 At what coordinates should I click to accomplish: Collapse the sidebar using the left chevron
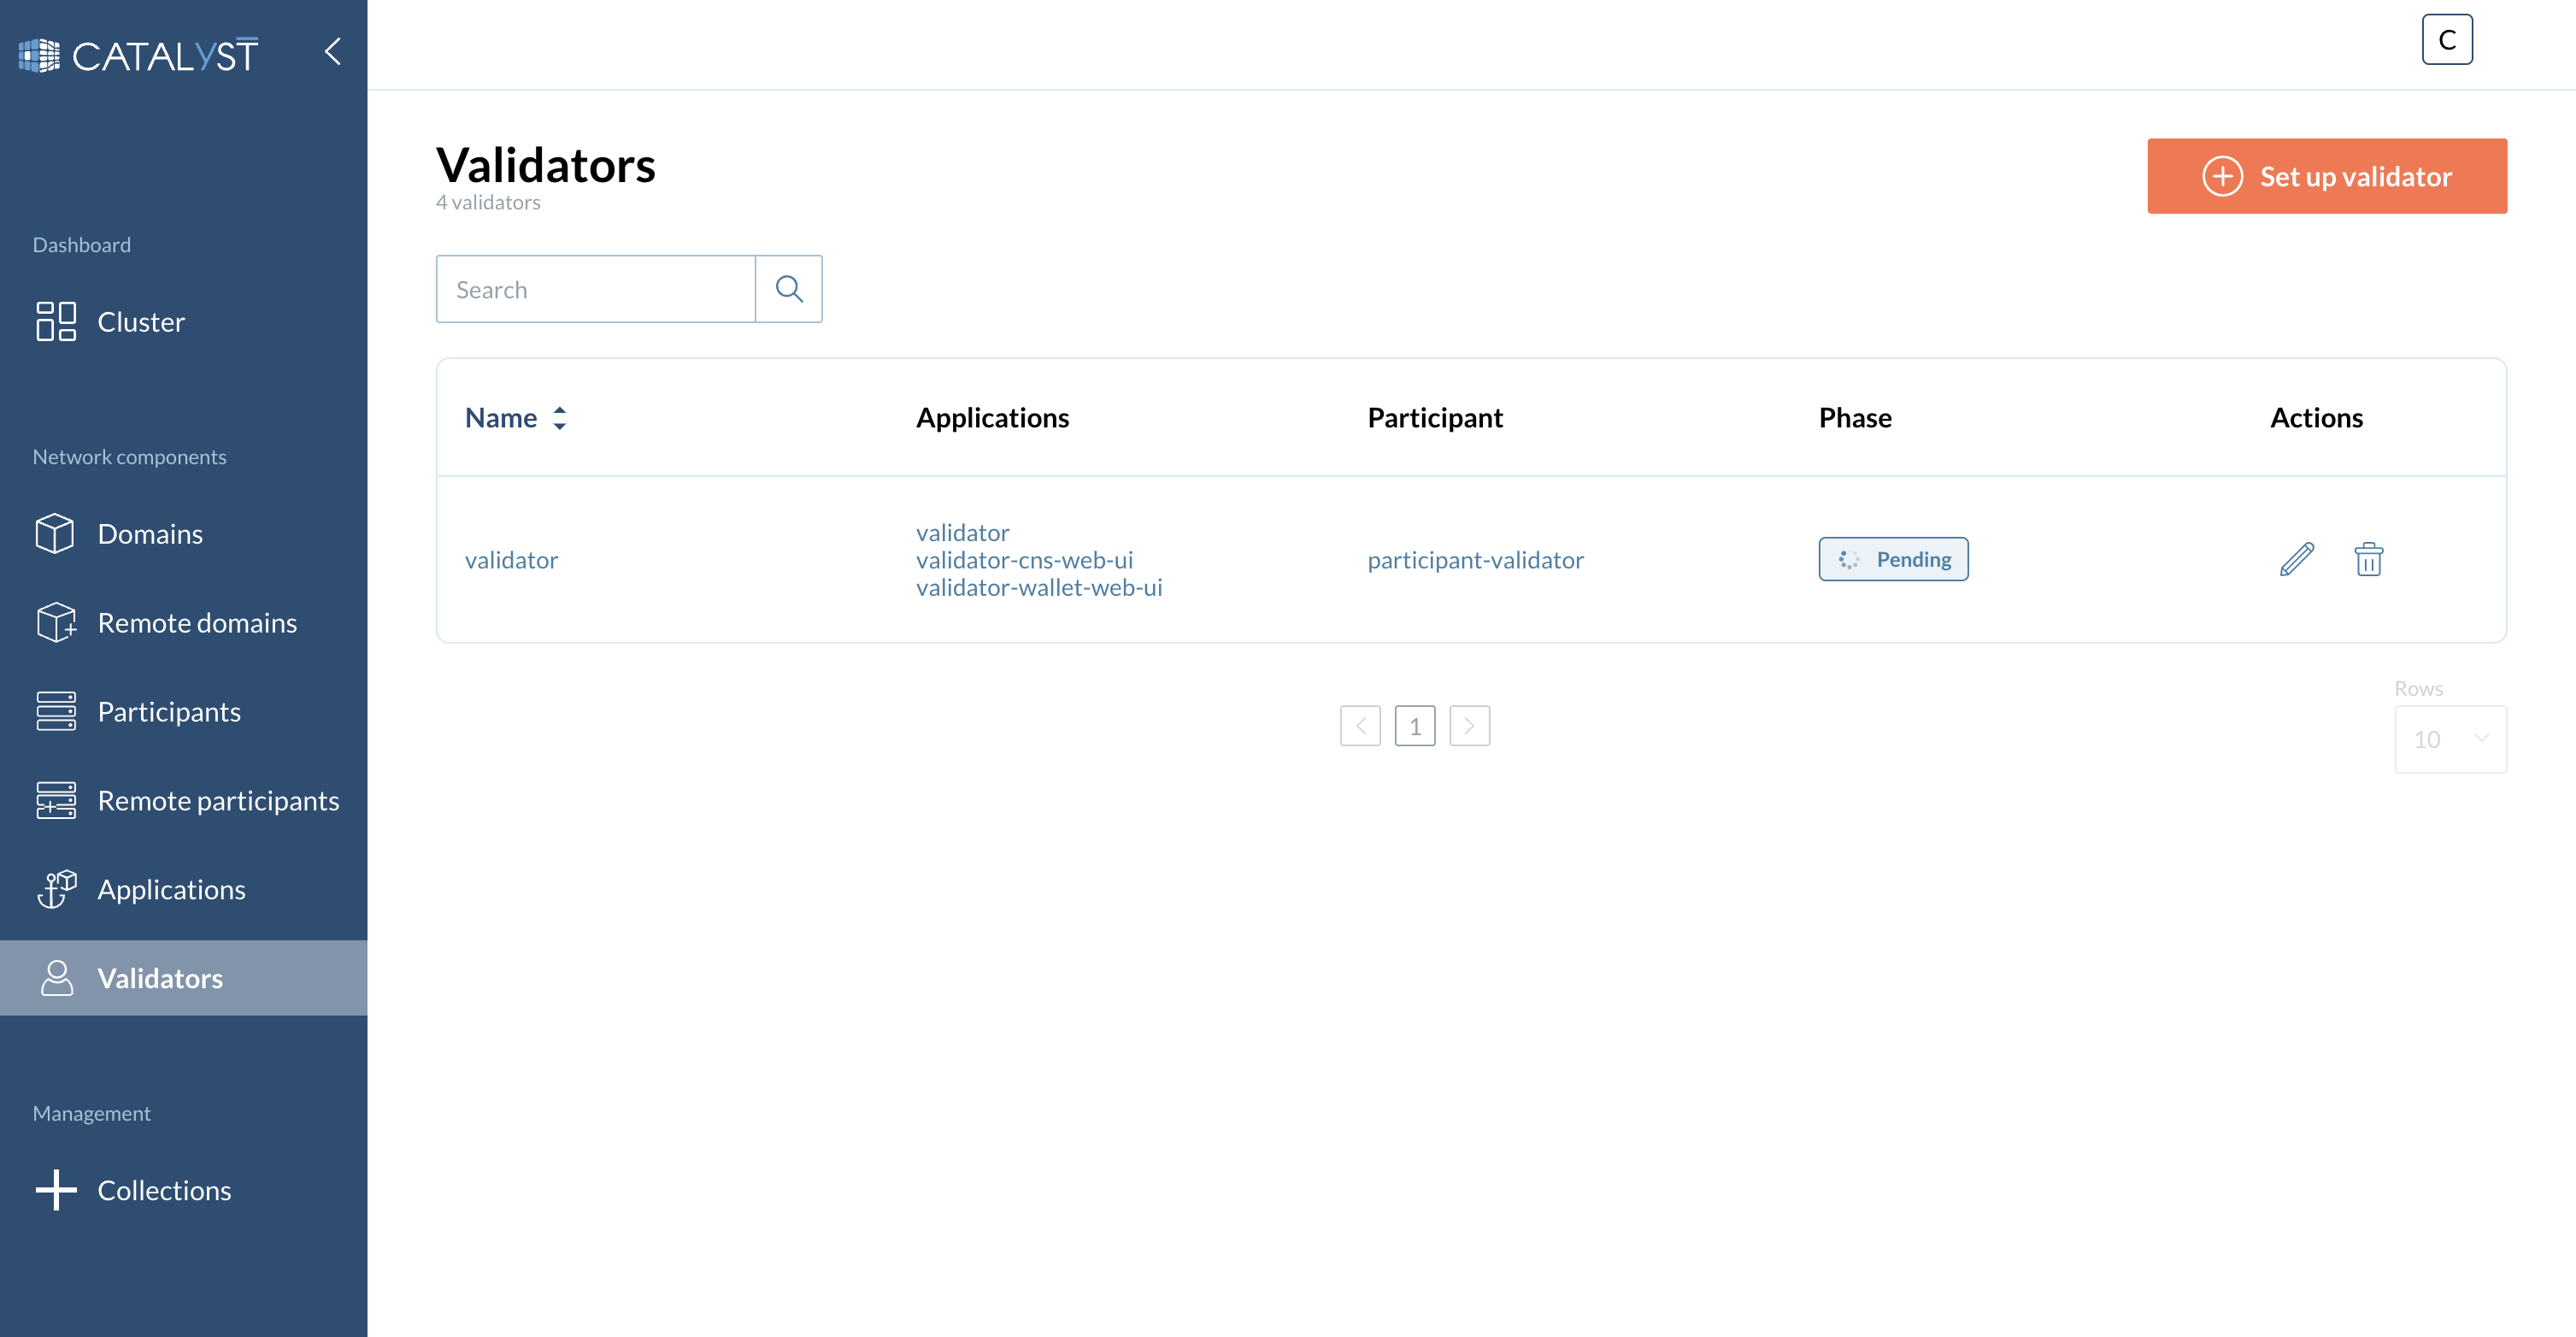(332, 52)
